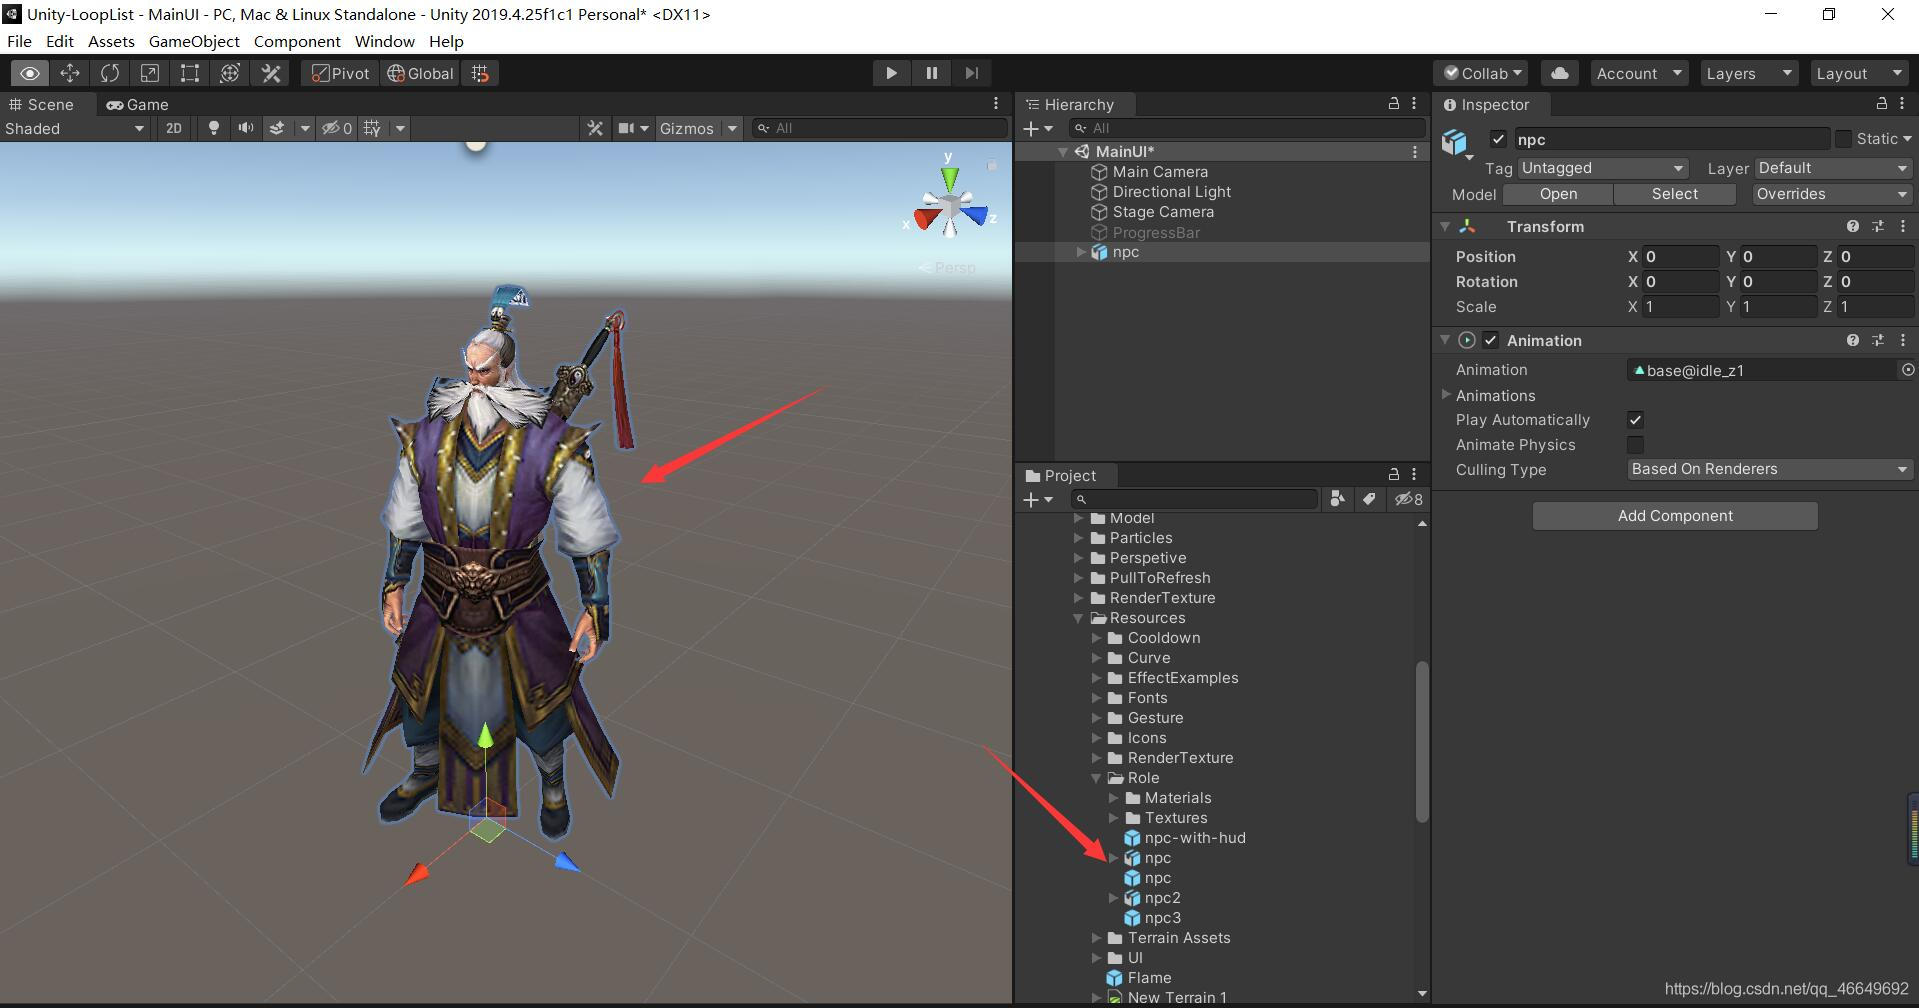The image size is (1919, 1008).
Task: Select the Move tool
Action: 70,73
